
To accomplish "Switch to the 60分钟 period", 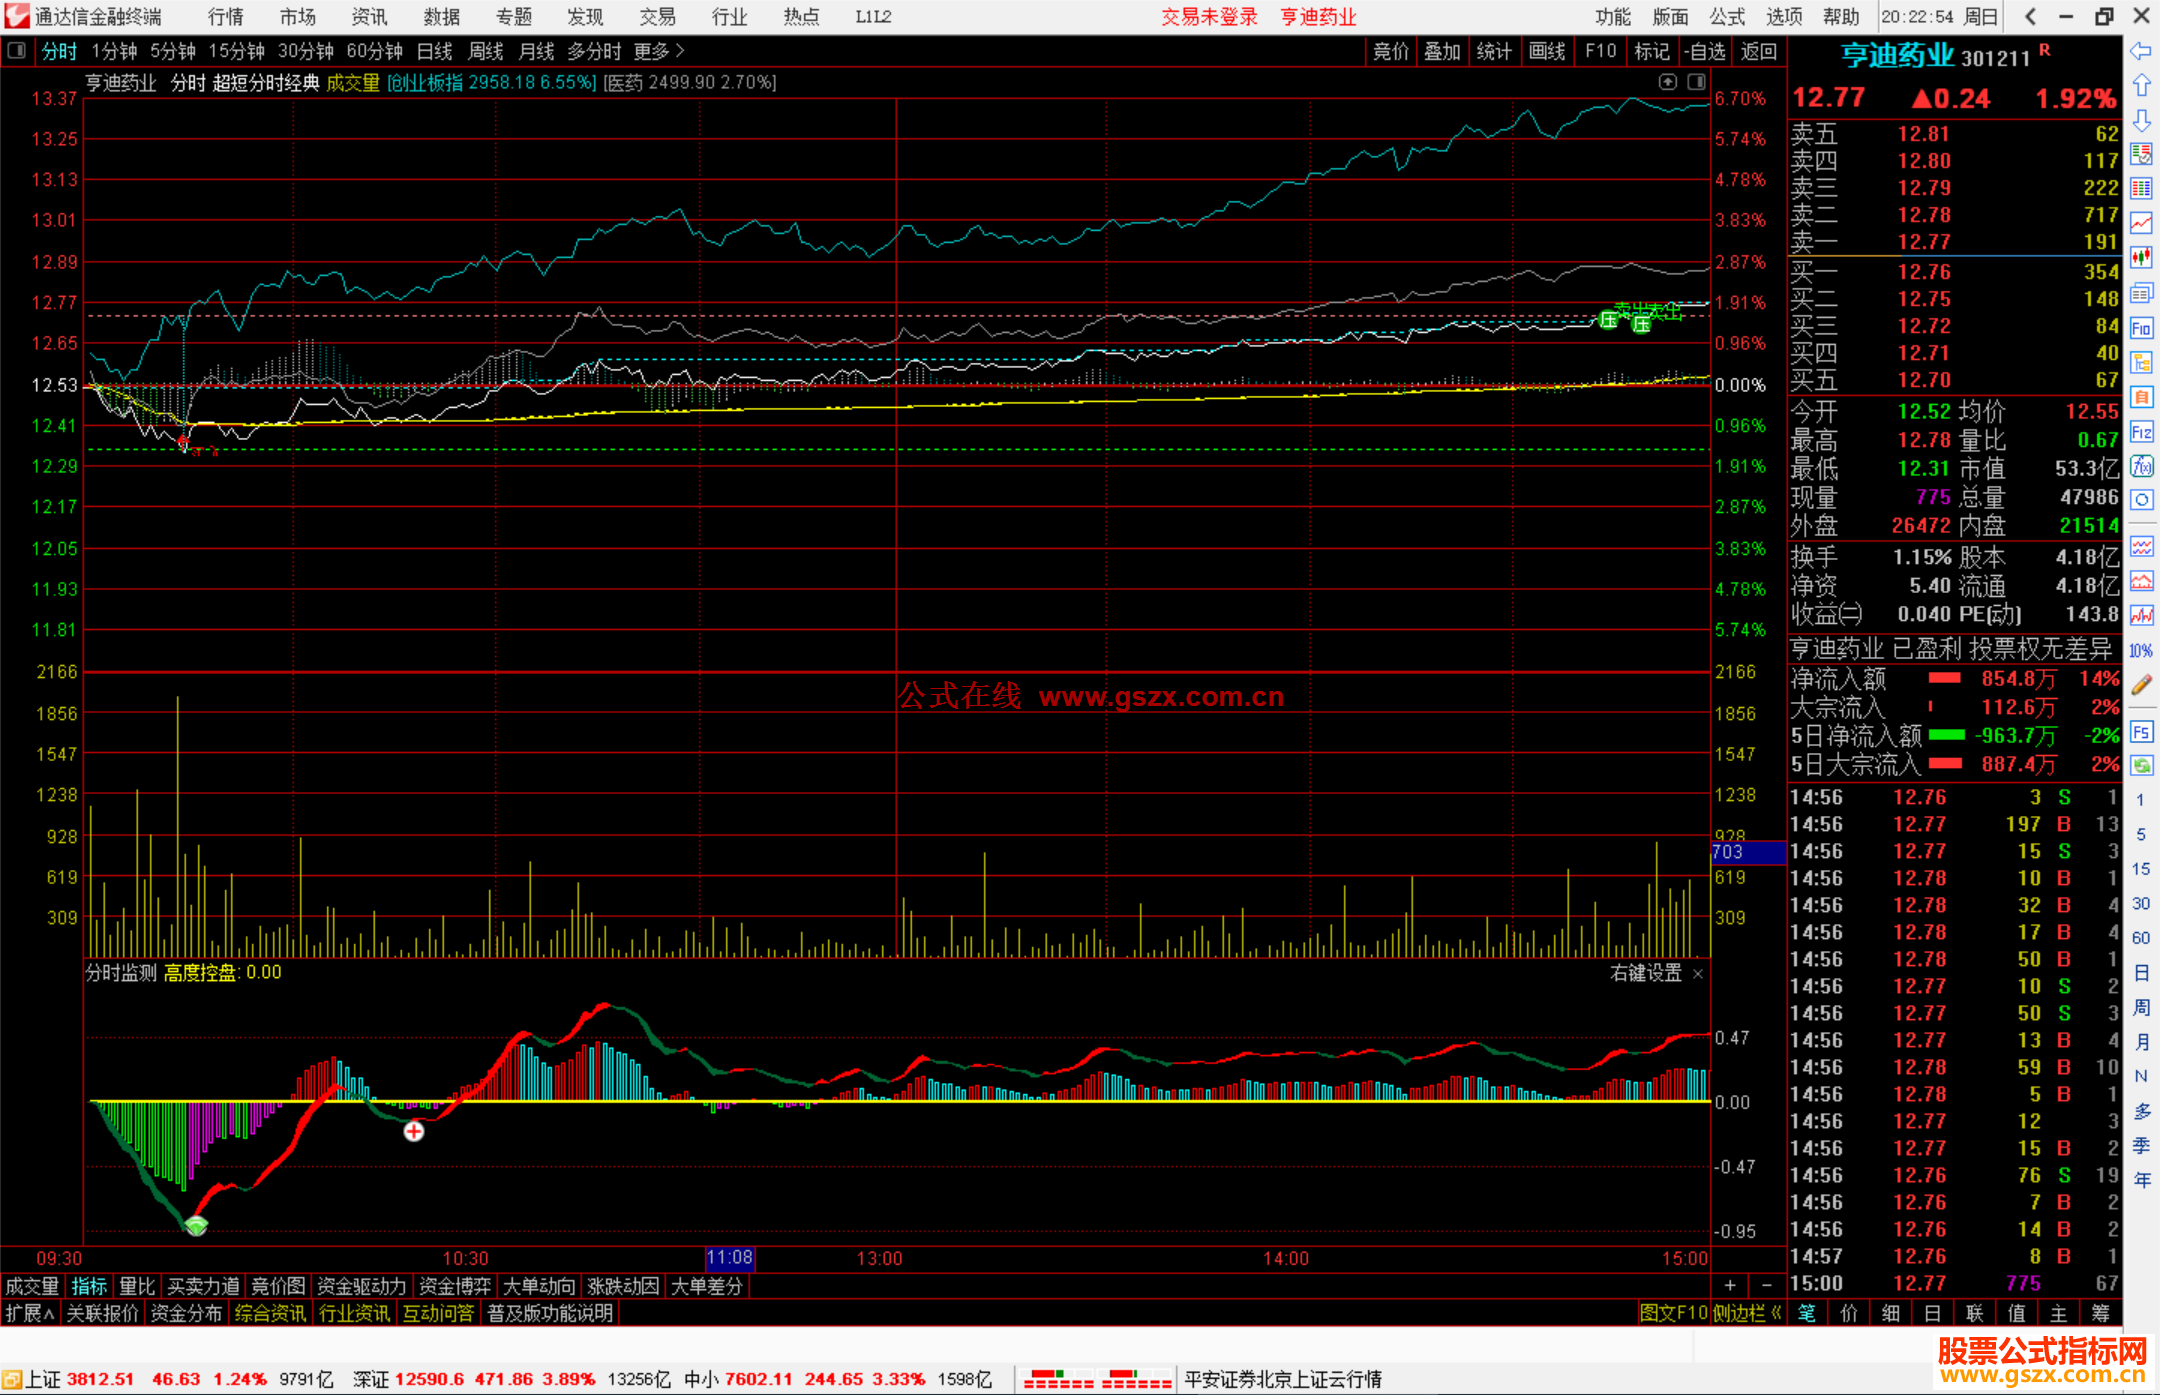I will pos(374,51).
